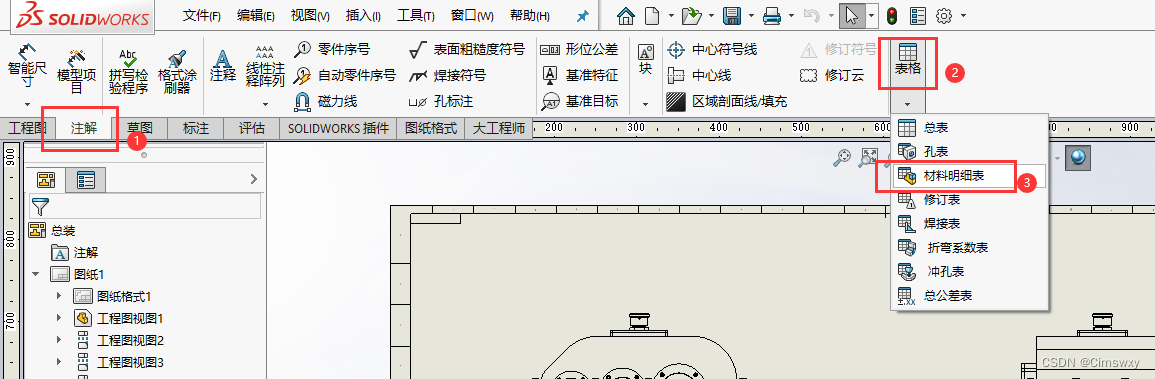Screen dimensions: 1155x379
Task: Insert a 修订云 revision cloud
Action: click(x=832, y=75)
